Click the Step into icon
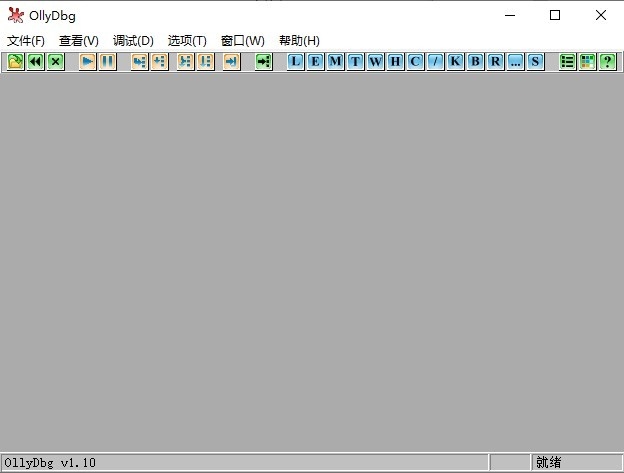Image resolution: width=624 pixels, height=473 pixels. tap(139, 62)
